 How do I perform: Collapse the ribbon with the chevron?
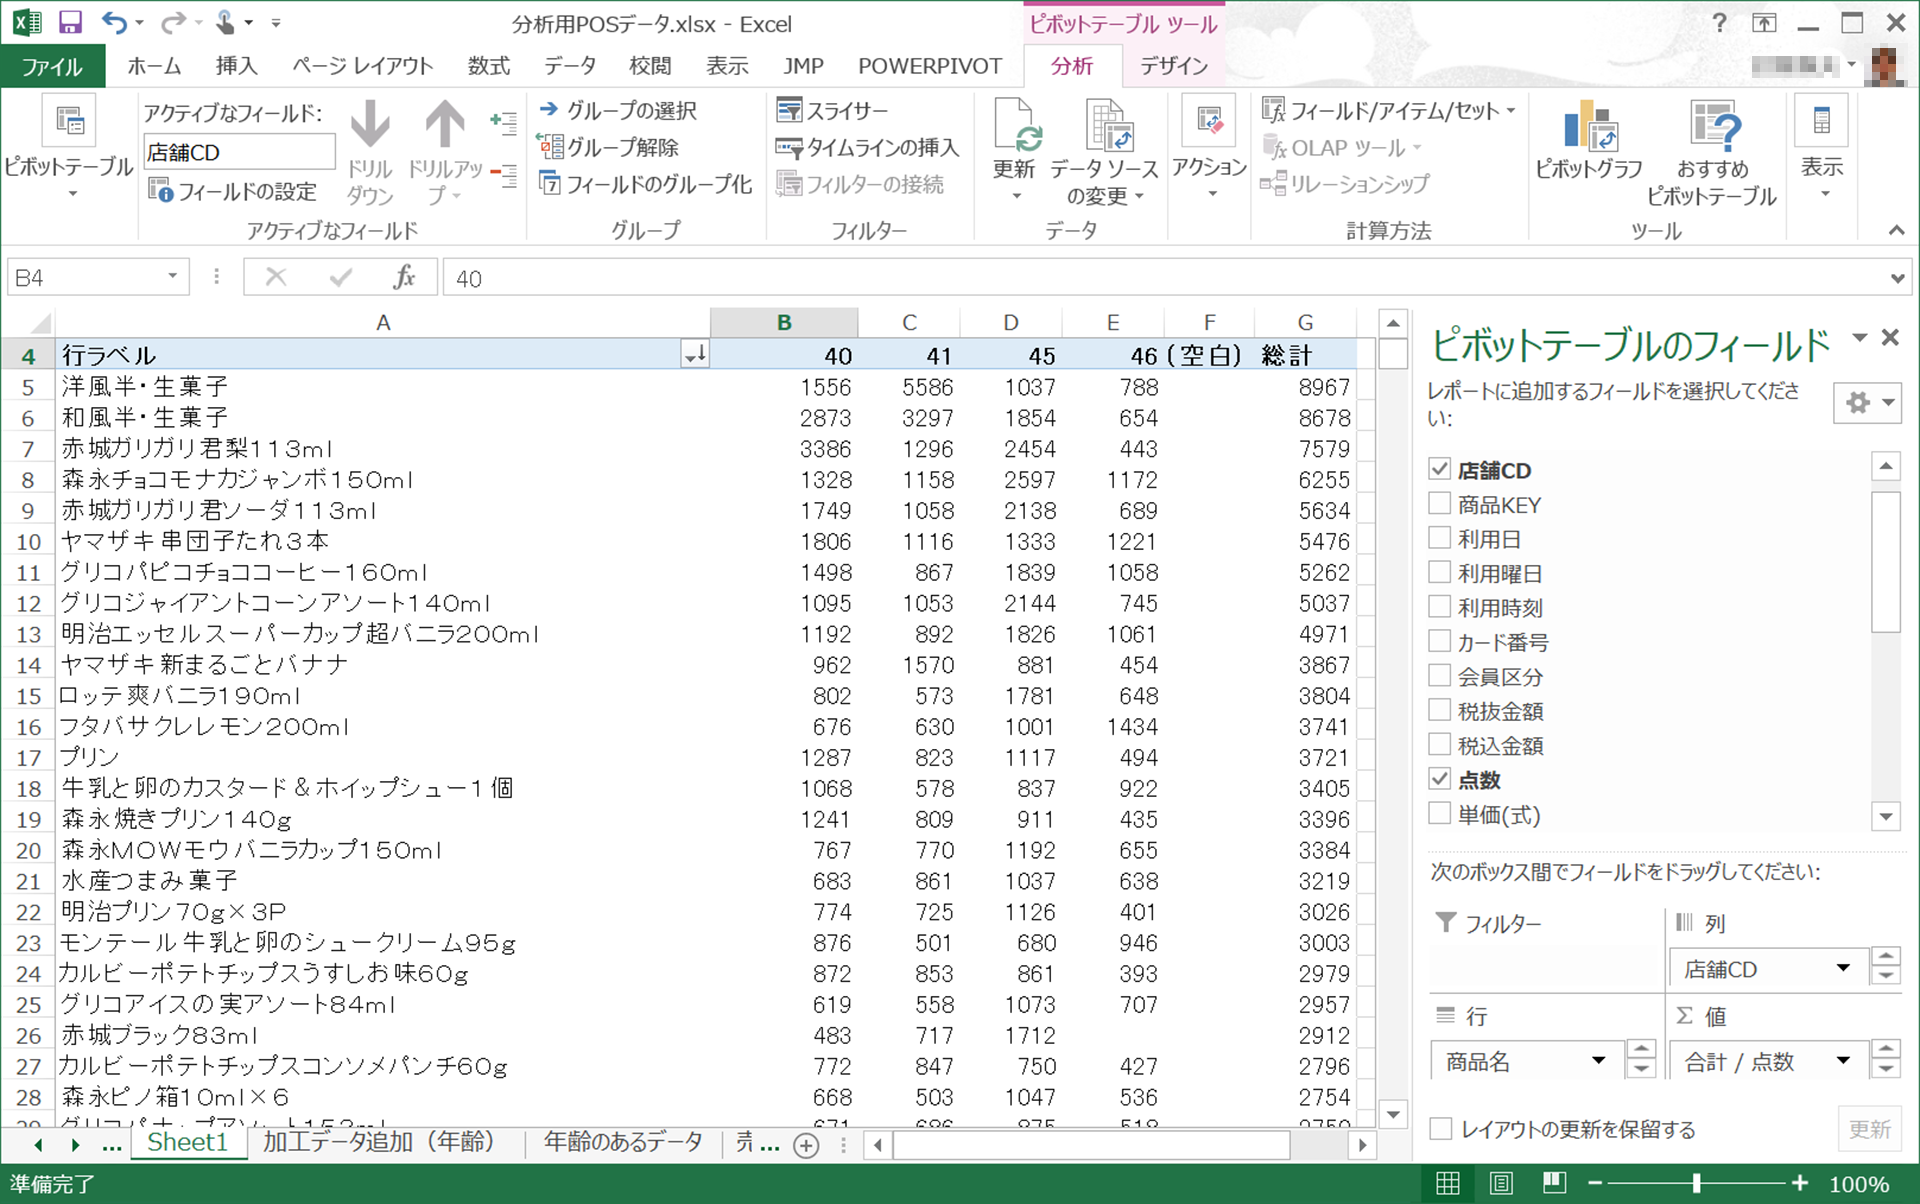[x=1896, y=230]
